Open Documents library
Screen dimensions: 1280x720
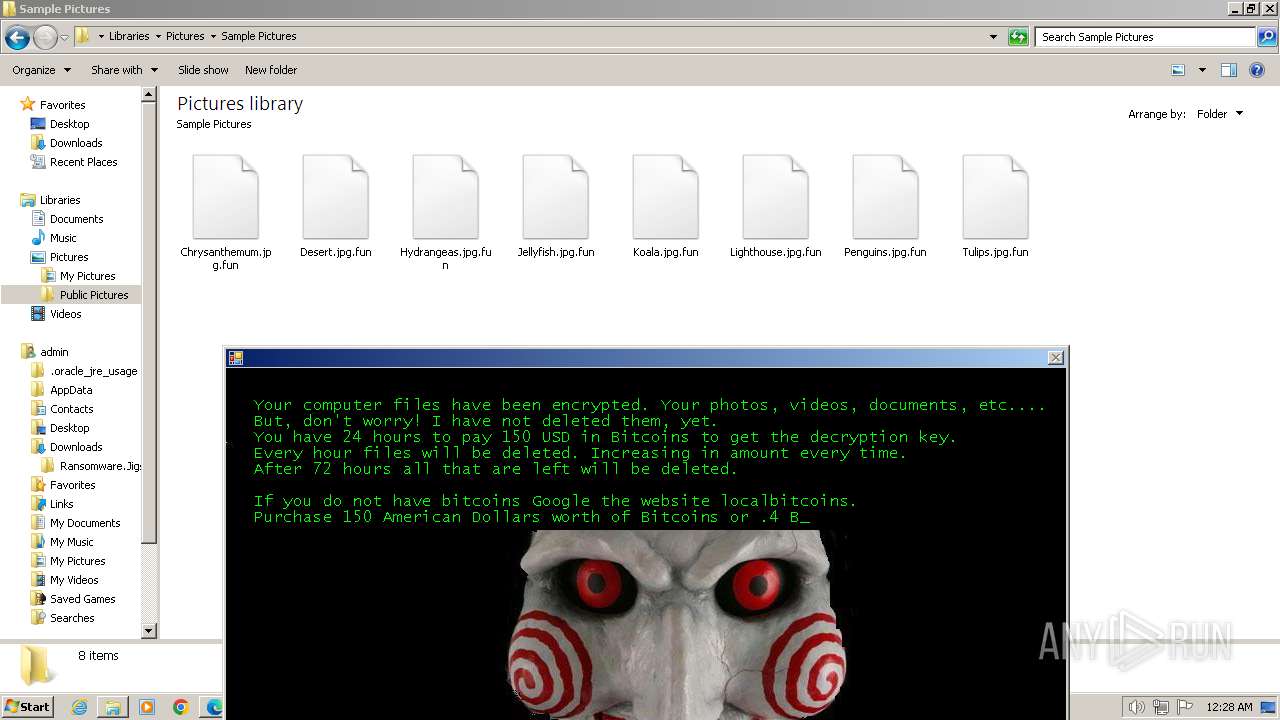[x=76, y=219]
